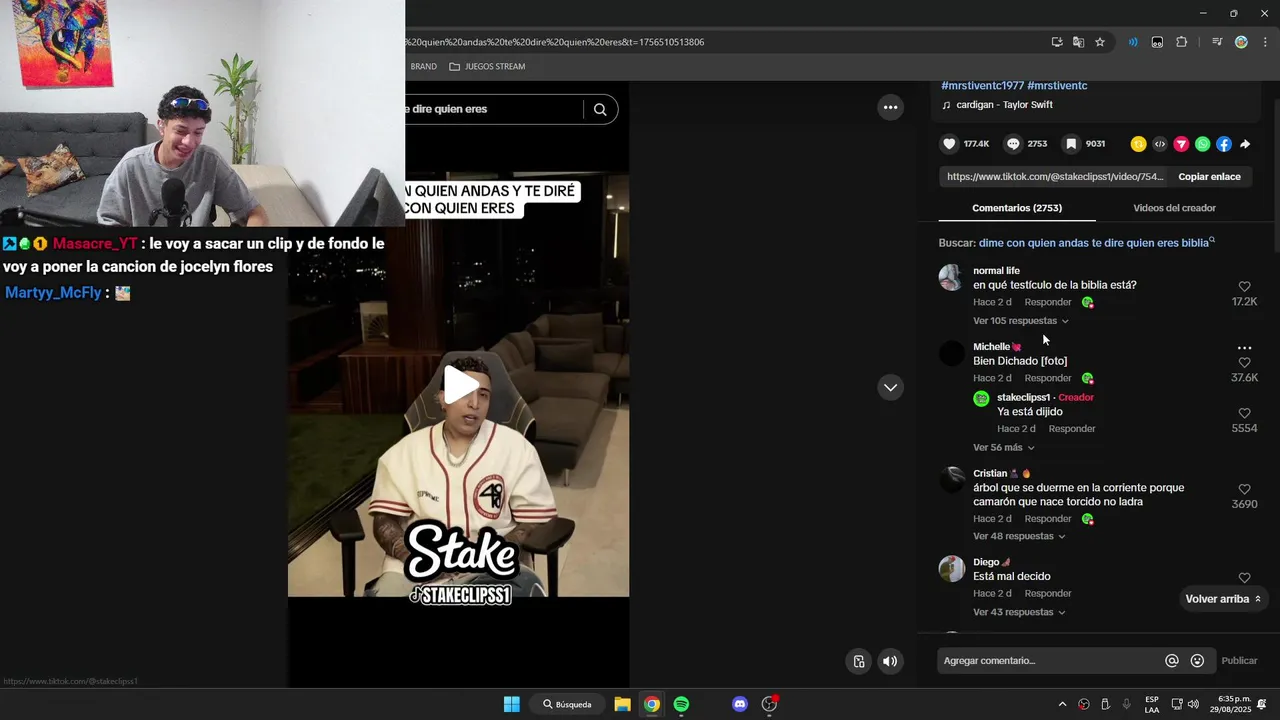Go to next video down arrow

[x=890, y=388]
